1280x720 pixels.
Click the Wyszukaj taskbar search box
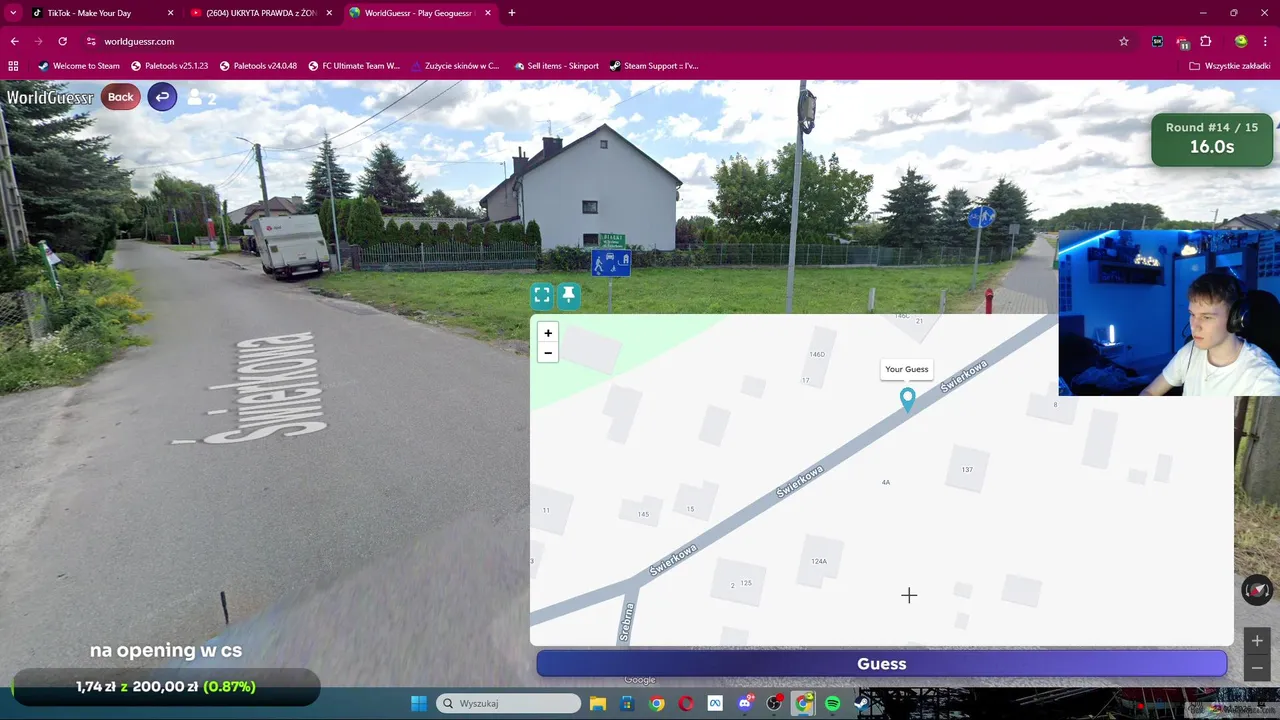tap(508, 703)
